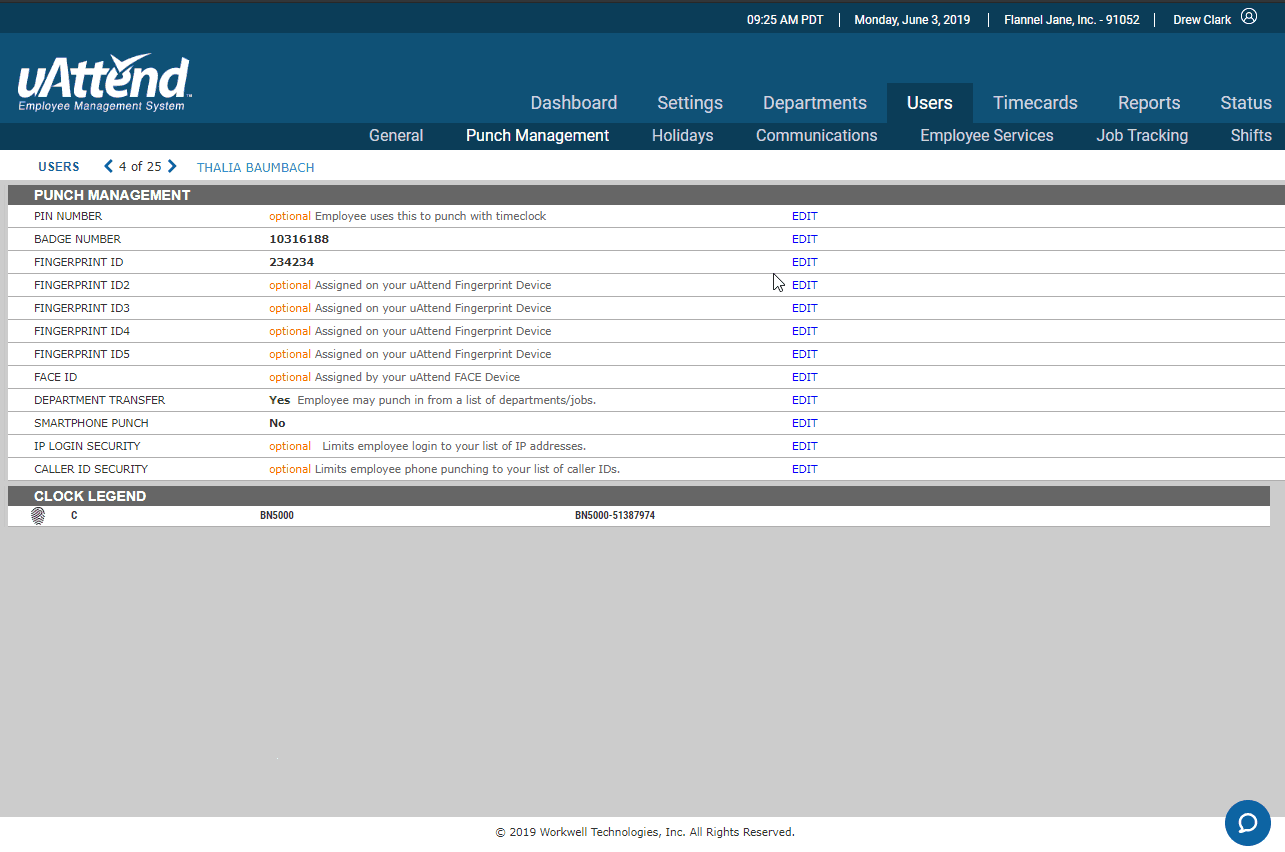Go to next user with right chevron
The width and height of the screenshot is (1285, 852).
[x=172, y=167]
